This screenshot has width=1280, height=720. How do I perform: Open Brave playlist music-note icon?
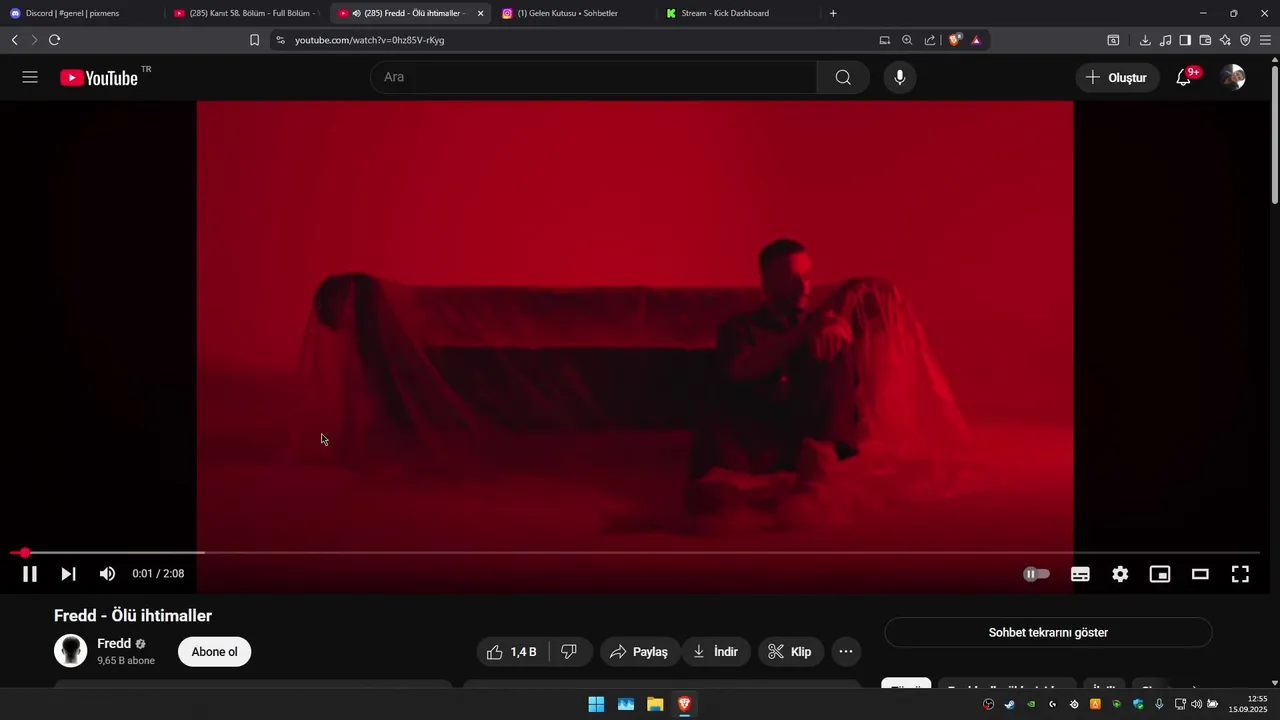pos(1165,40)
